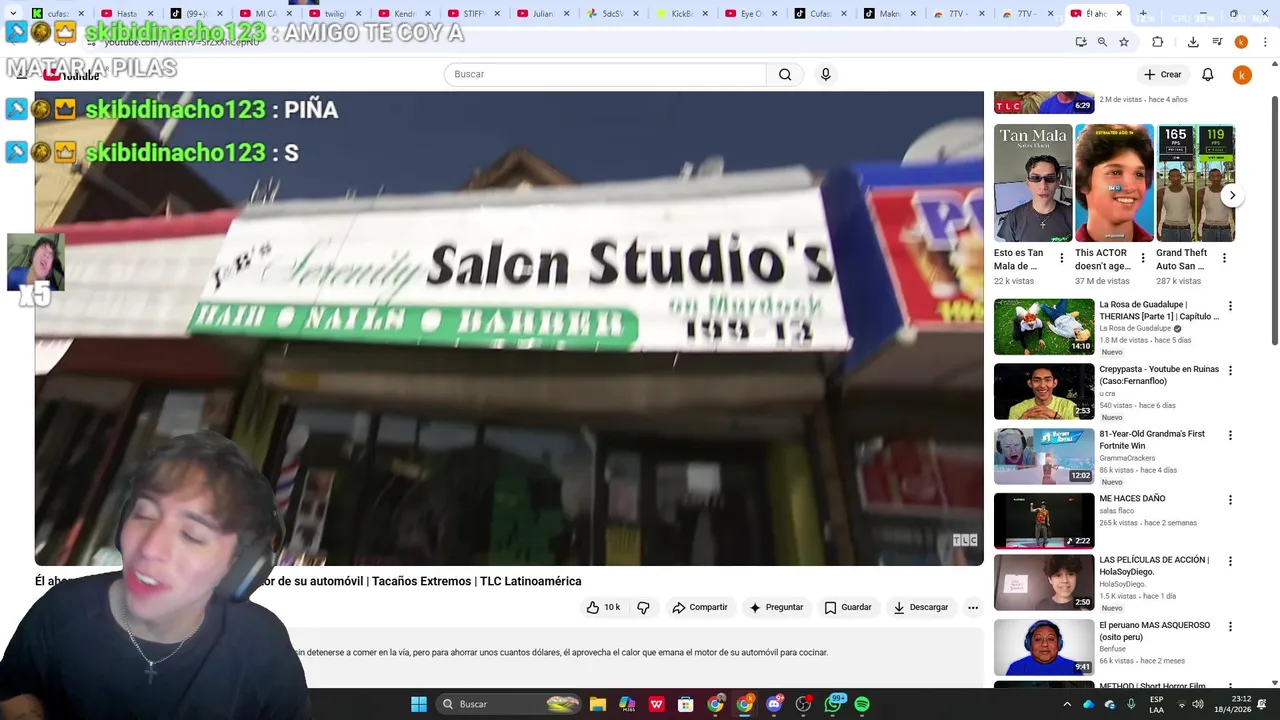Open the Chrome zoom magnifier in address bar
Image resolution: width=1280 pixels, height=720 pixels.
(x=1102, y=42)
